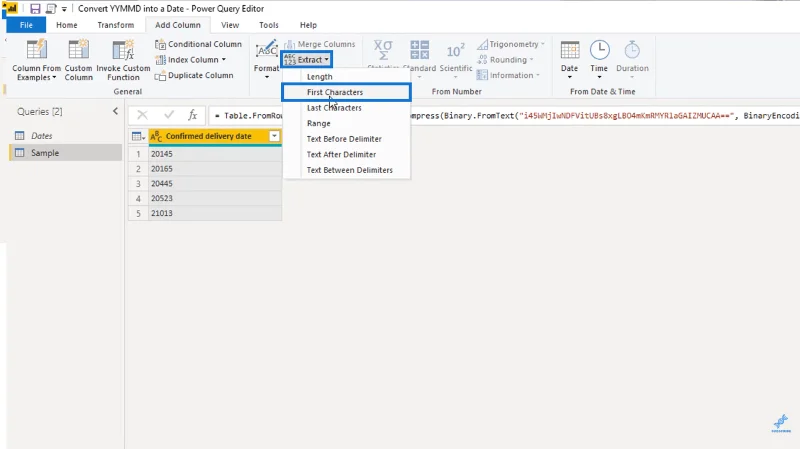Choose Text Between Delimiters

tap(346, 170)
